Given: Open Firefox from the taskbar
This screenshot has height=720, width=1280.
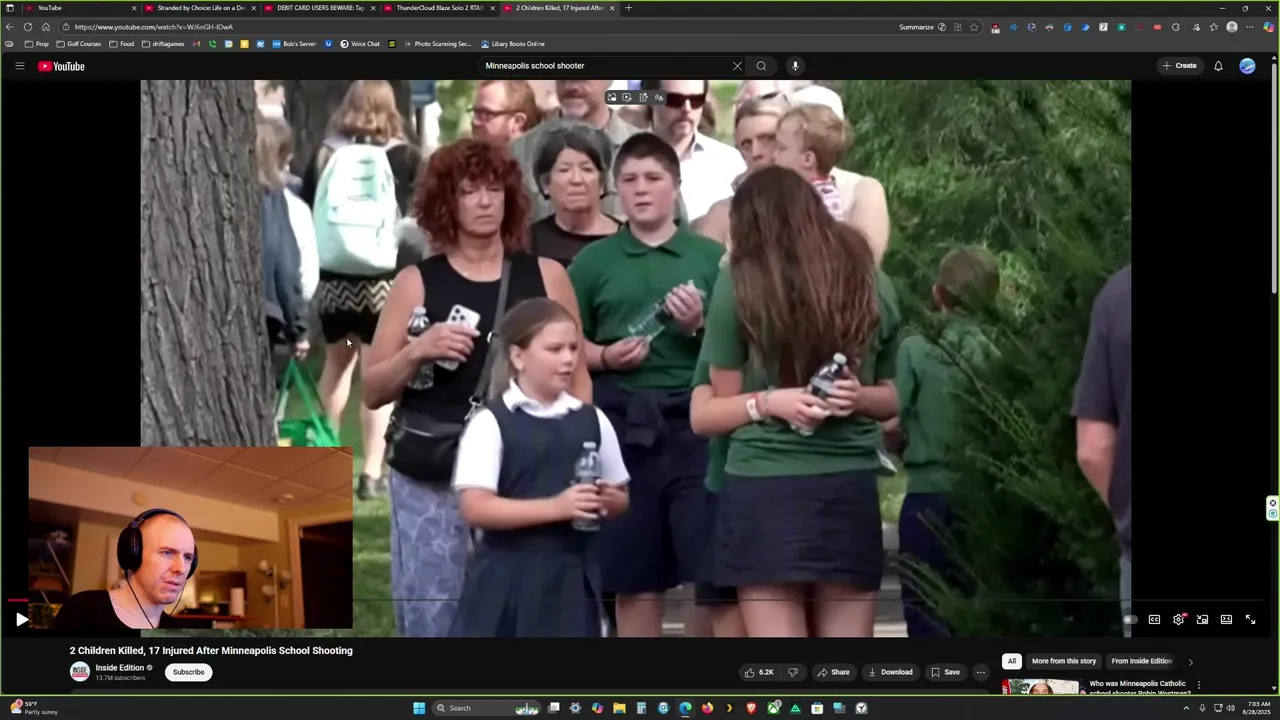Looking at the screenshot, I should 707,708.
